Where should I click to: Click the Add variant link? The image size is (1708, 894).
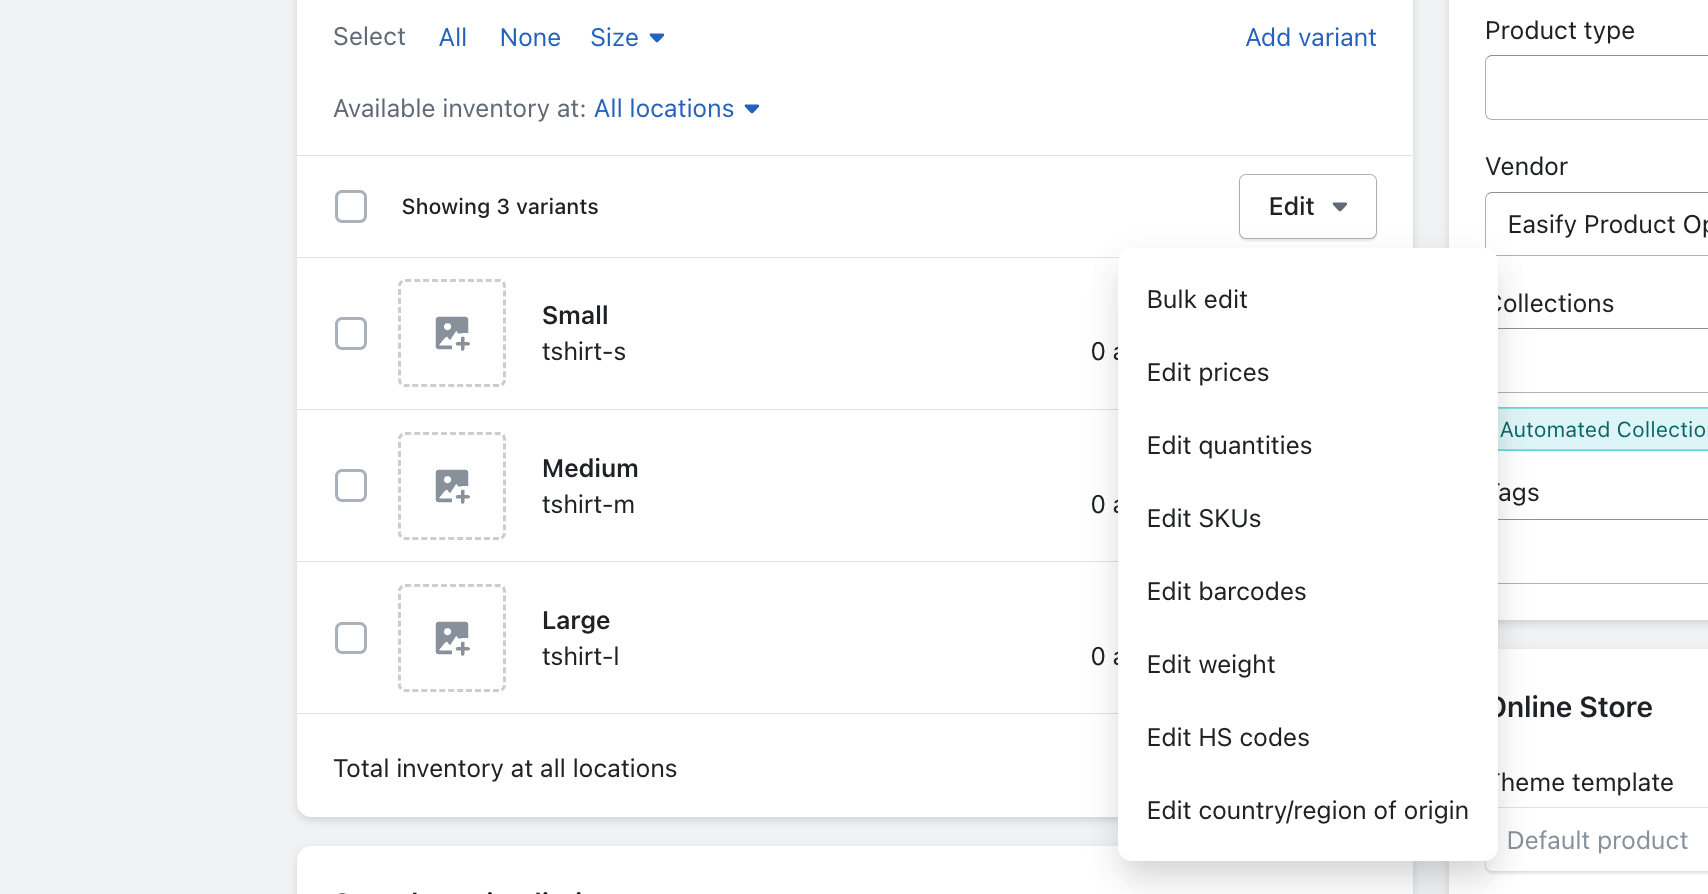(1310, 38)
